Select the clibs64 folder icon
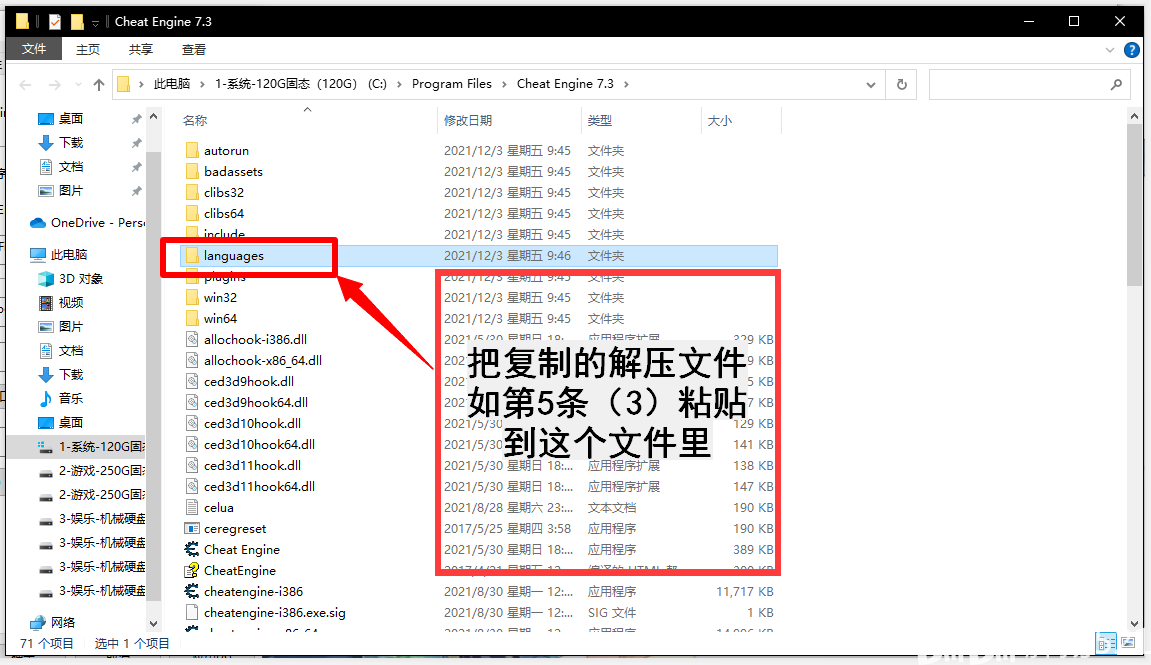 (x=192, y=214)
